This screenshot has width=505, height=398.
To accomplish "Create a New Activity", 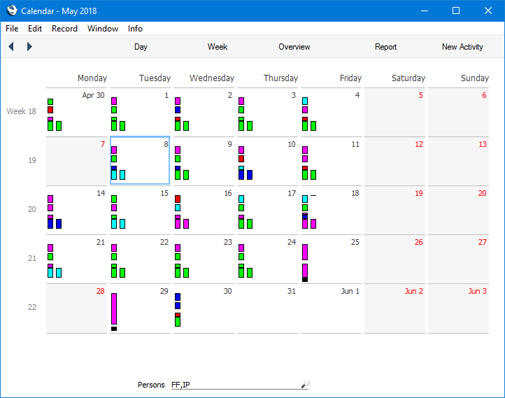I will point(462,47).
